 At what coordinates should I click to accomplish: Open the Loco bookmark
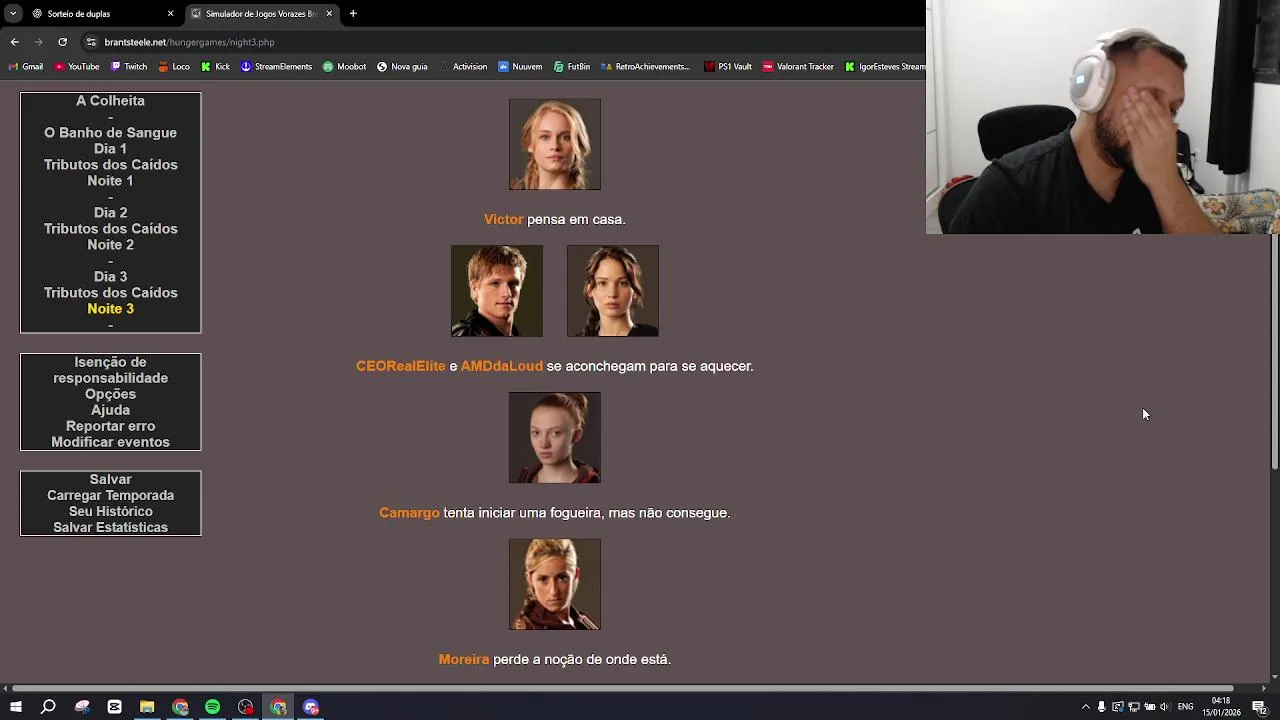174,67
